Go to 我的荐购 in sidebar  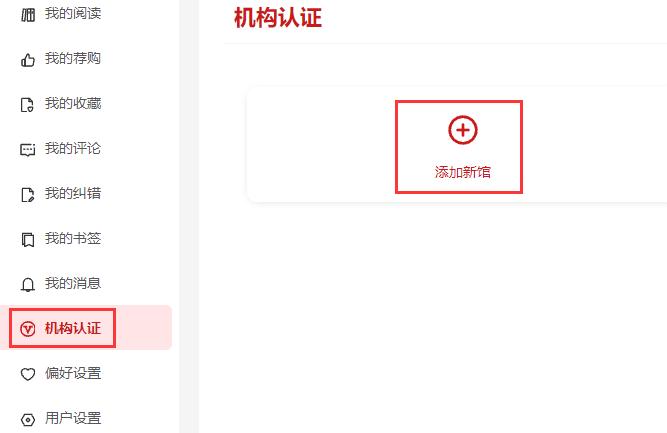tap(73, 58)
